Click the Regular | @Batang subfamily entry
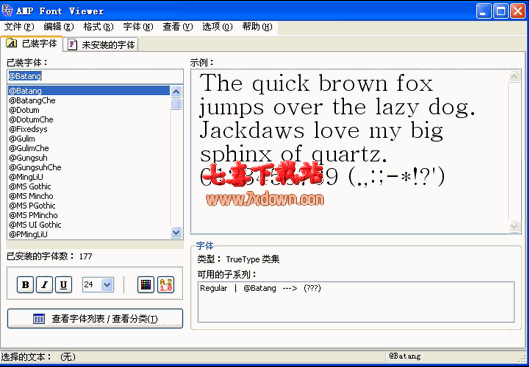Screen dimensions: 529x367 (x=260, y=288)
